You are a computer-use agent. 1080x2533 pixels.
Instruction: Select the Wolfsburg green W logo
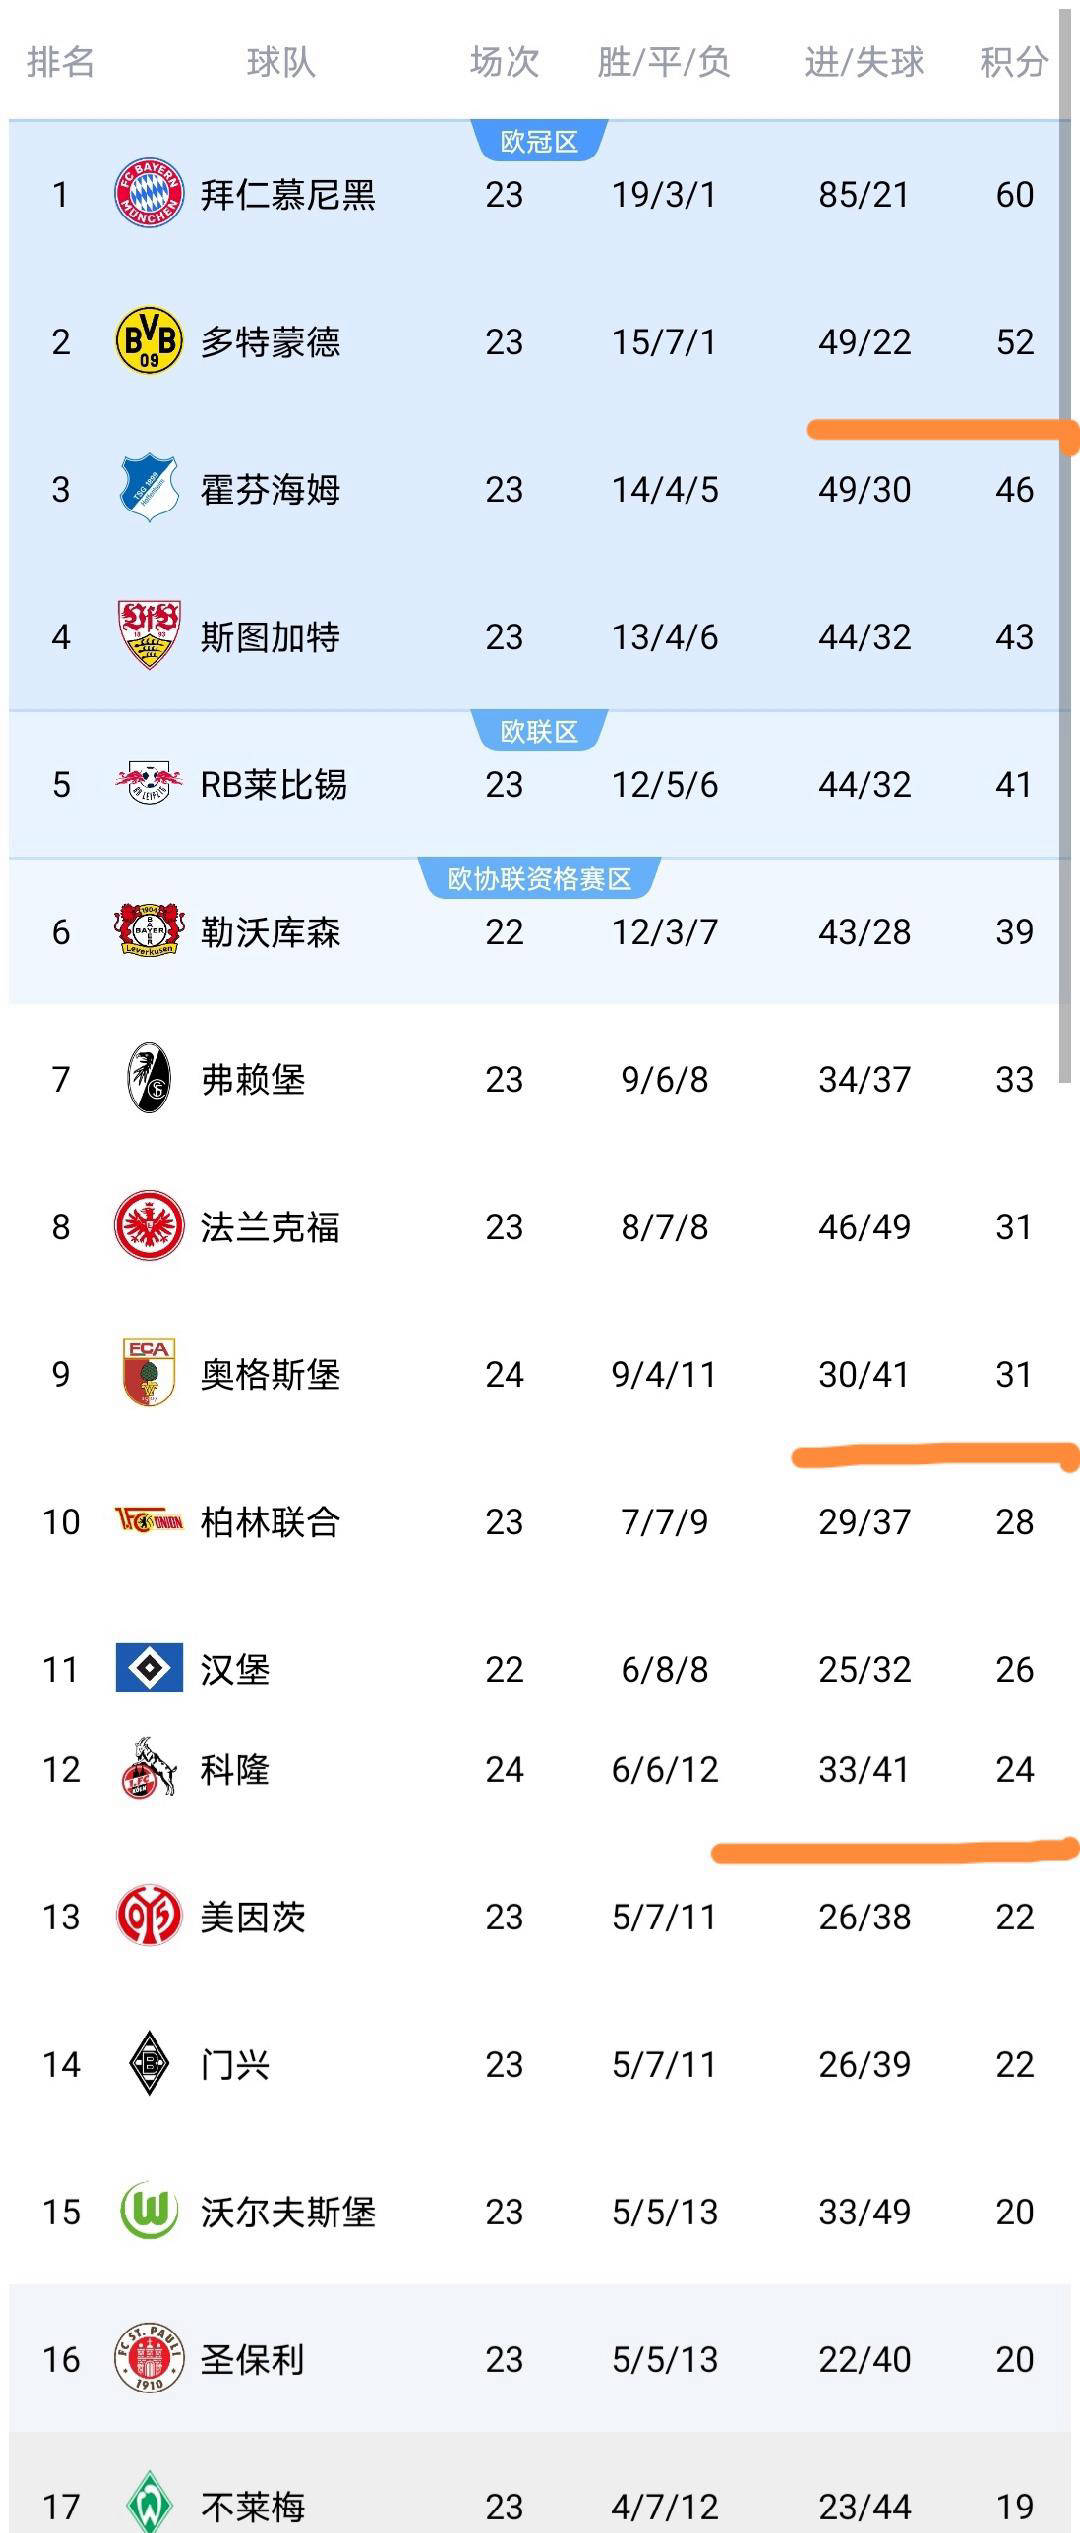[x=149, y=2210]
